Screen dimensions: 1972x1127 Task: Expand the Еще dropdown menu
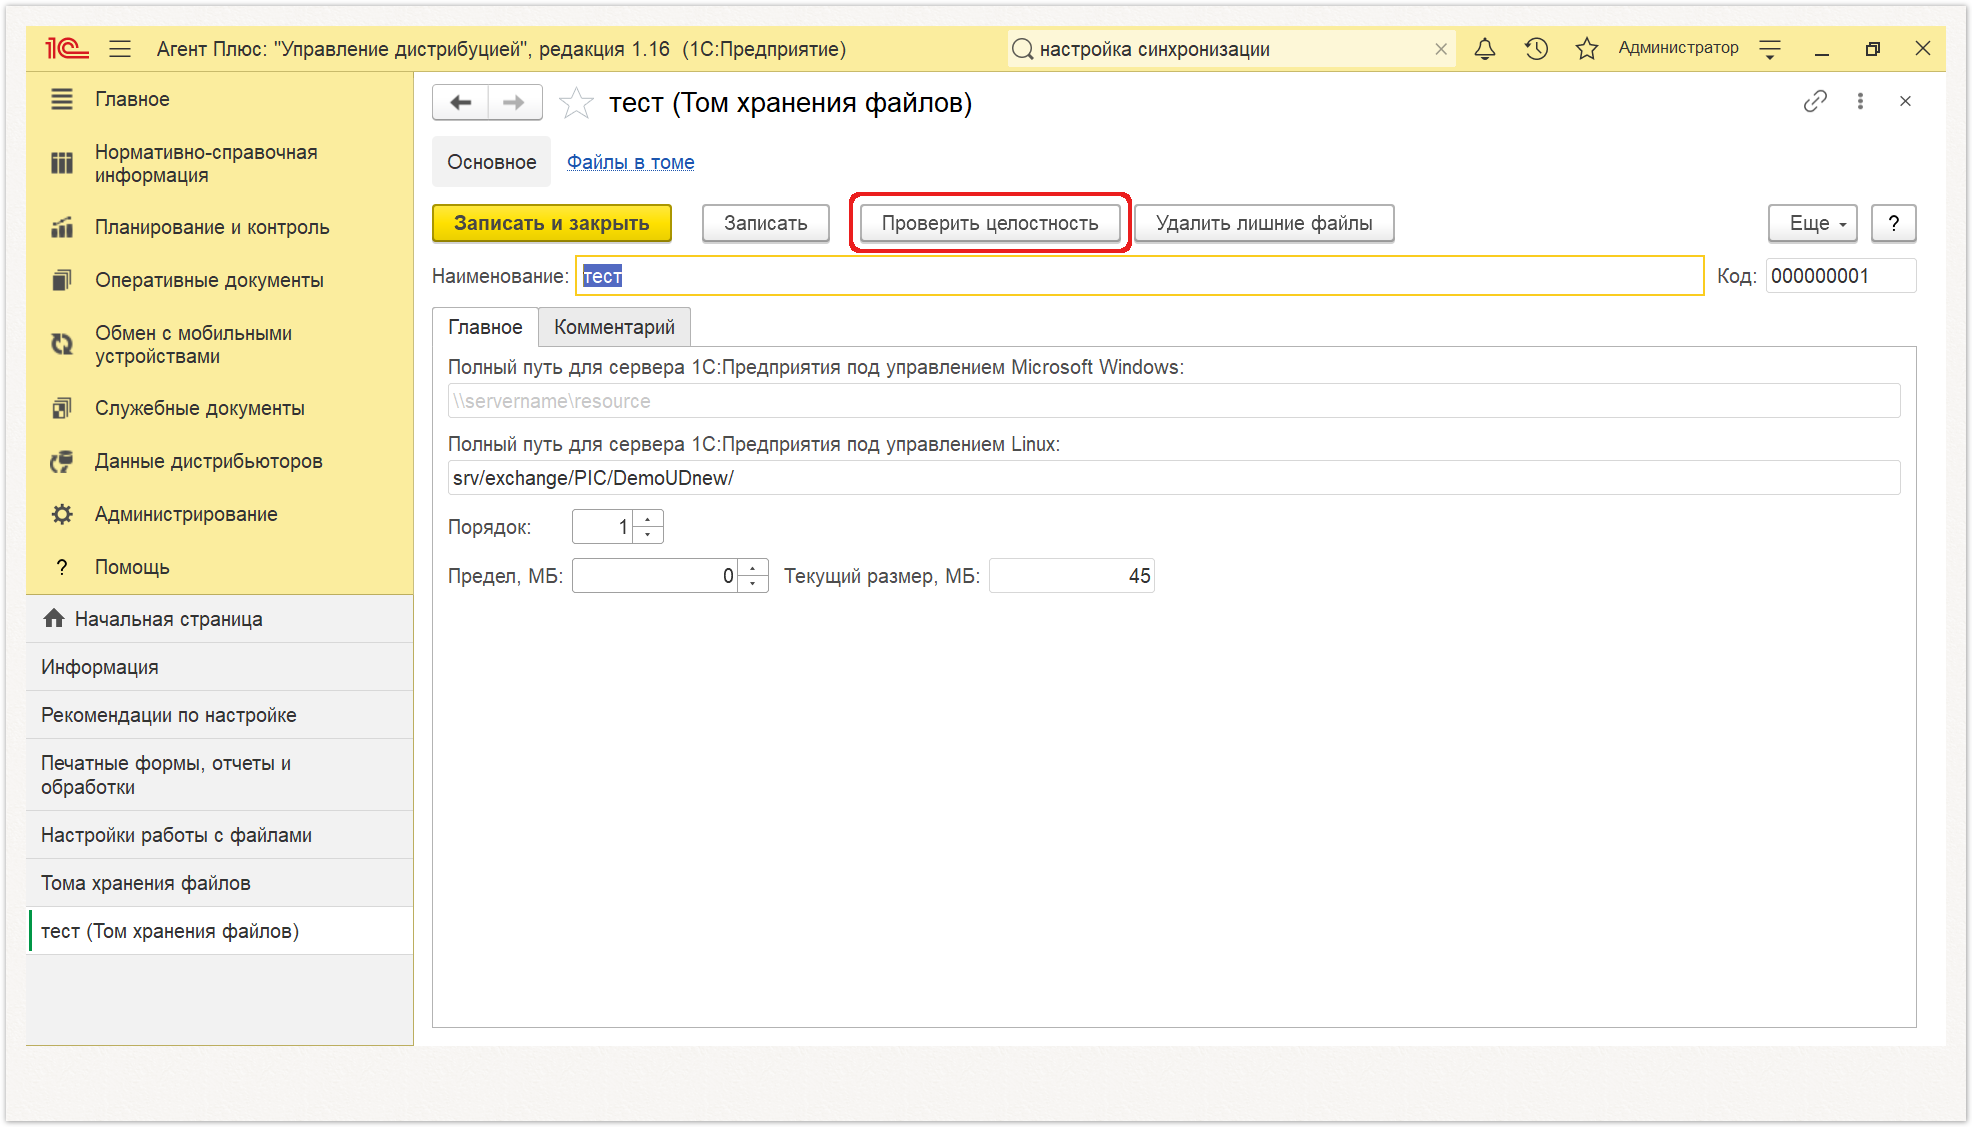pyautogui.click(x=1813, y=223)
